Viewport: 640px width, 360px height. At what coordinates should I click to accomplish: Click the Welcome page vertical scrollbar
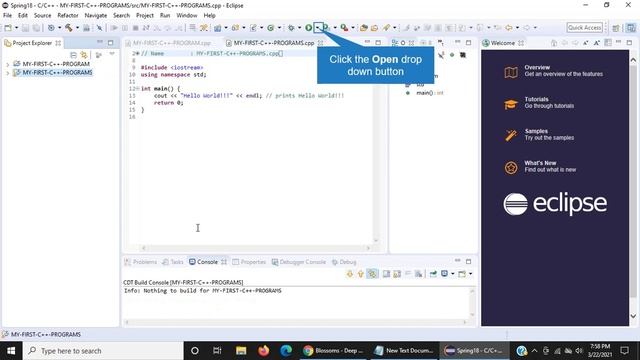tap(633, 188)
